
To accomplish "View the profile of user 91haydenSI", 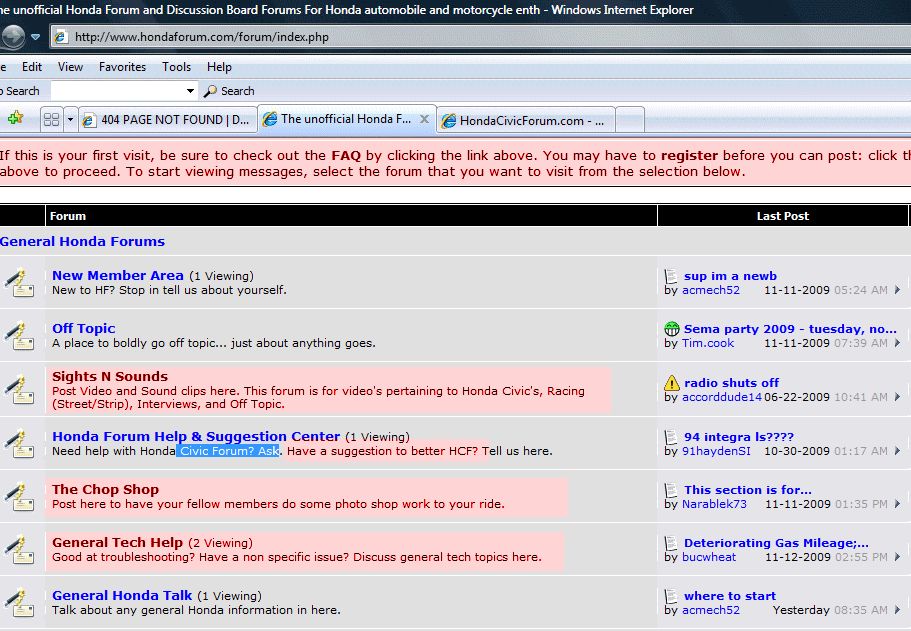I will click(716, 451).
